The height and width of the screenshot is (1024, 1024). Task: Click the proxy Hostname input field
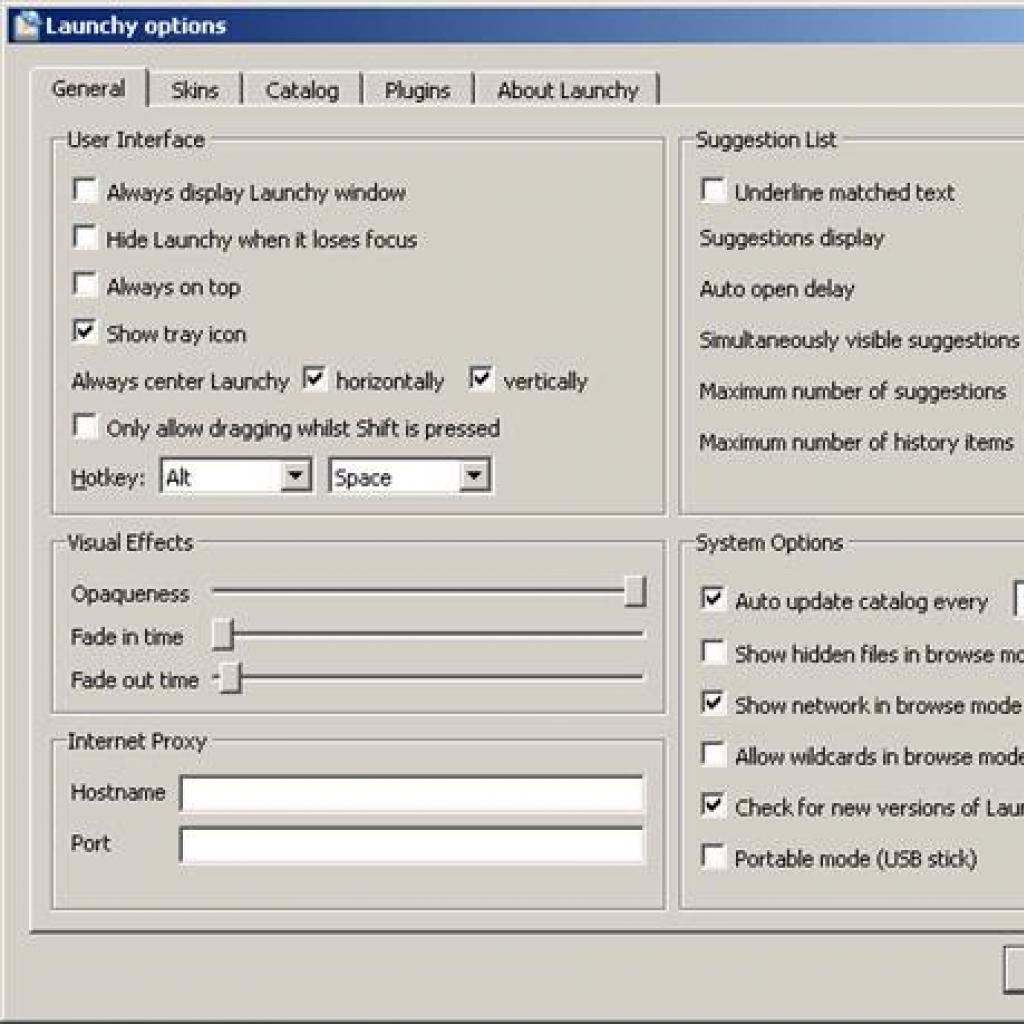point(411,793)
